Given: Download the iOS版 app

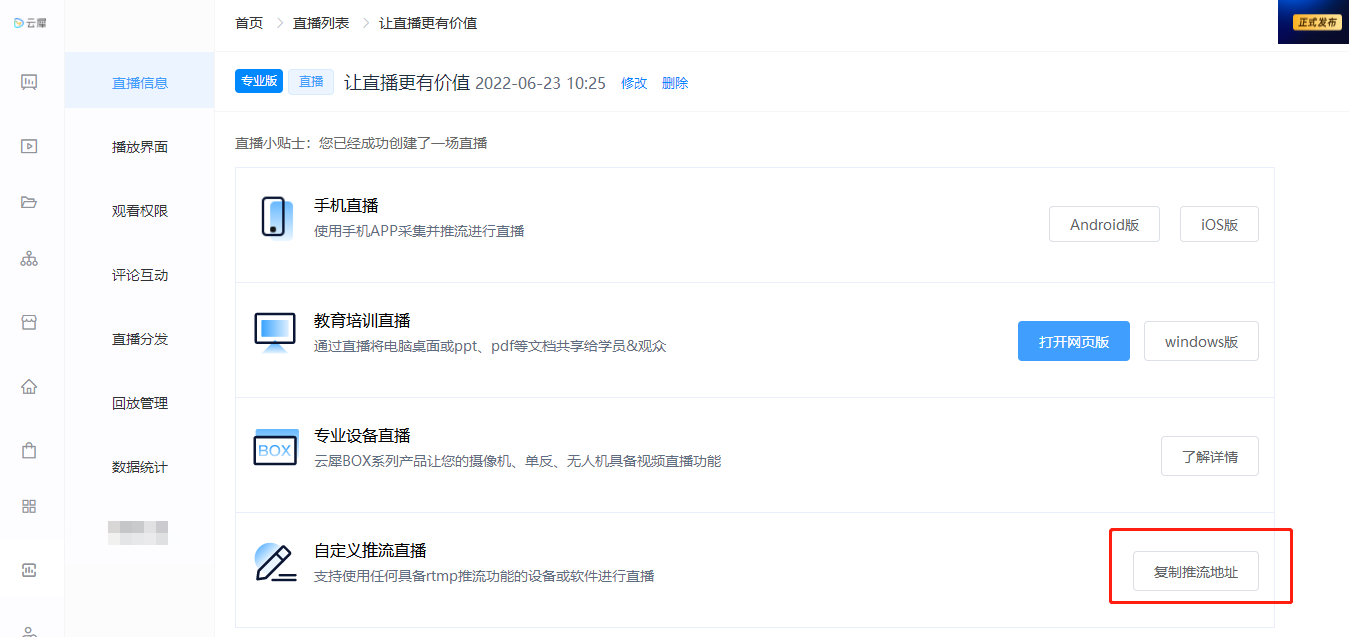Looking at the screenshot, I should (1219, 224).
